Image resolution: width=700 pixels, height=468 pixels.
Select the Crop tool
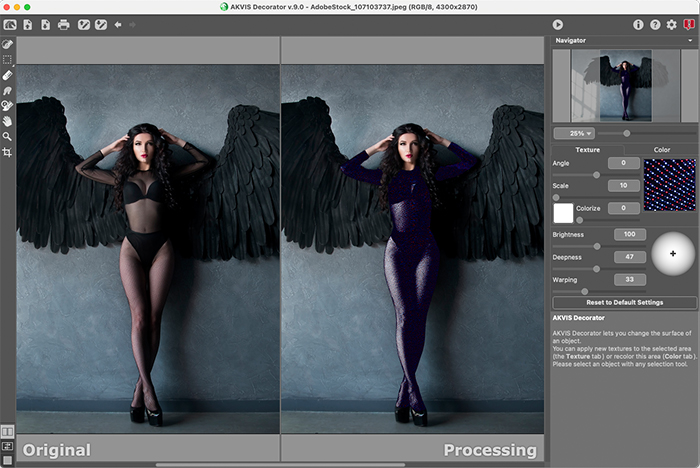pos(7,152)
